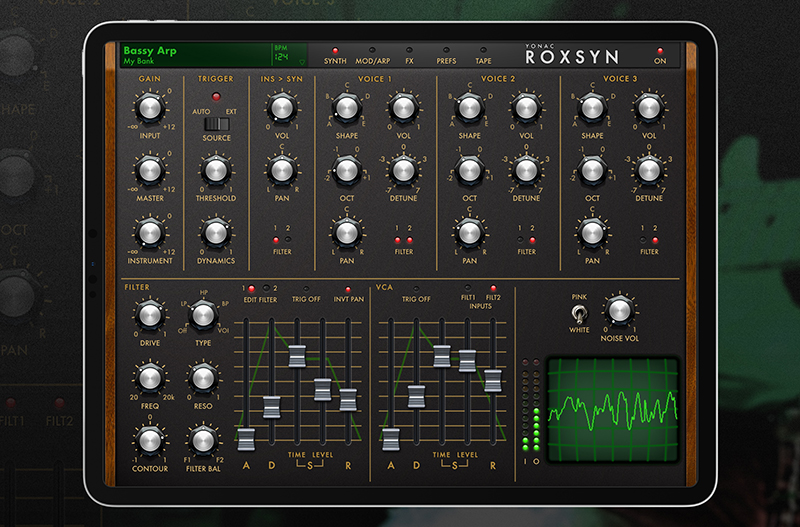Screen dimensions: 800x527
Task: Click the Voice 2 SHAPE knob
Action: point(469,108)
